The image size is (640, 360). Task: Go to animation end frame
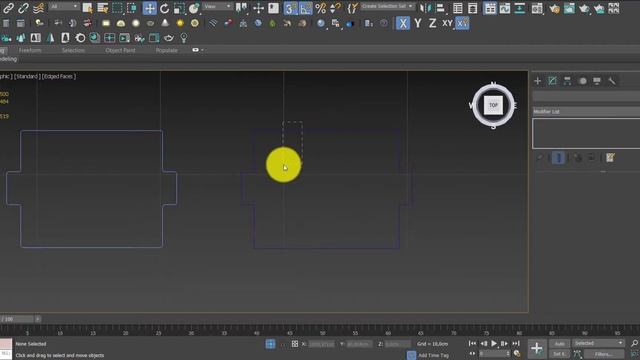pos(516,344)
